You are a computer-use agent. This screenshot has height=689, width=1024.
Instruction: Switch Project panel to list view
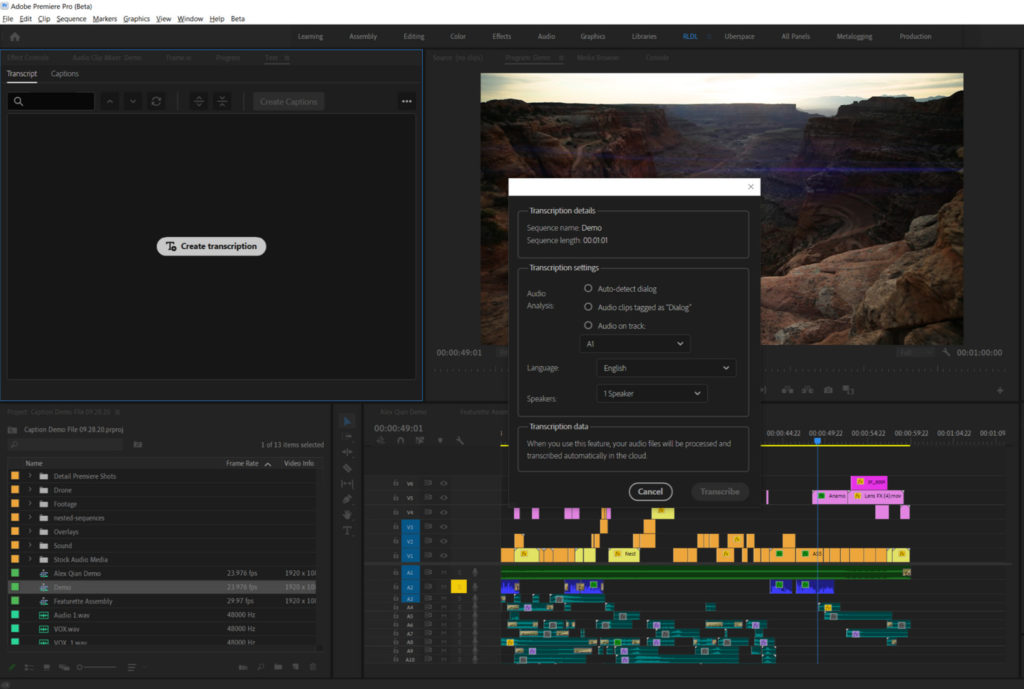click(x=29, y=667)
